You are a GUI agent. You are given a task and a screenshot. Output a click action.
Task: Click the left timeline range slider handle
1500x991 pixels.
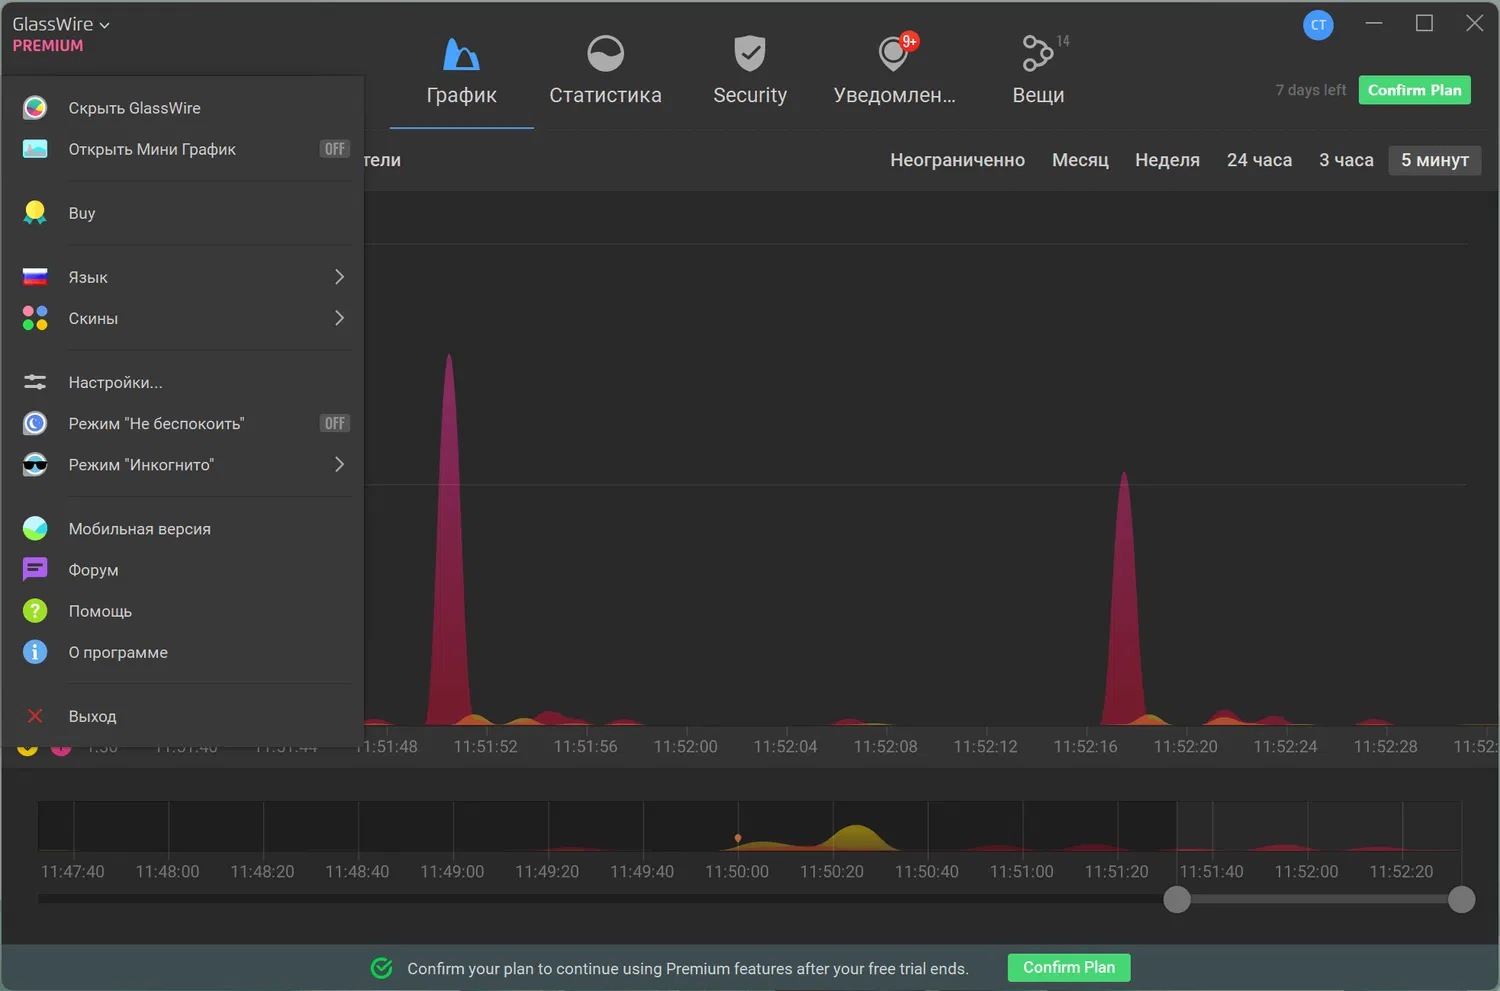[x=1177, y=899]
